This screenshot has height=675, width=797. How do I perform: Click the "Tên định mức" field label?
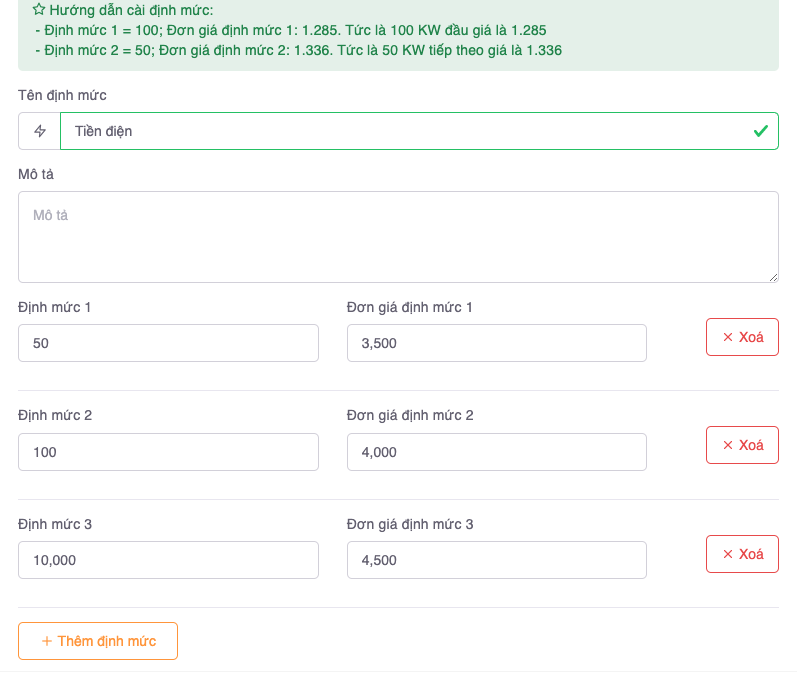pyautogui.click(x=62, y=96)
